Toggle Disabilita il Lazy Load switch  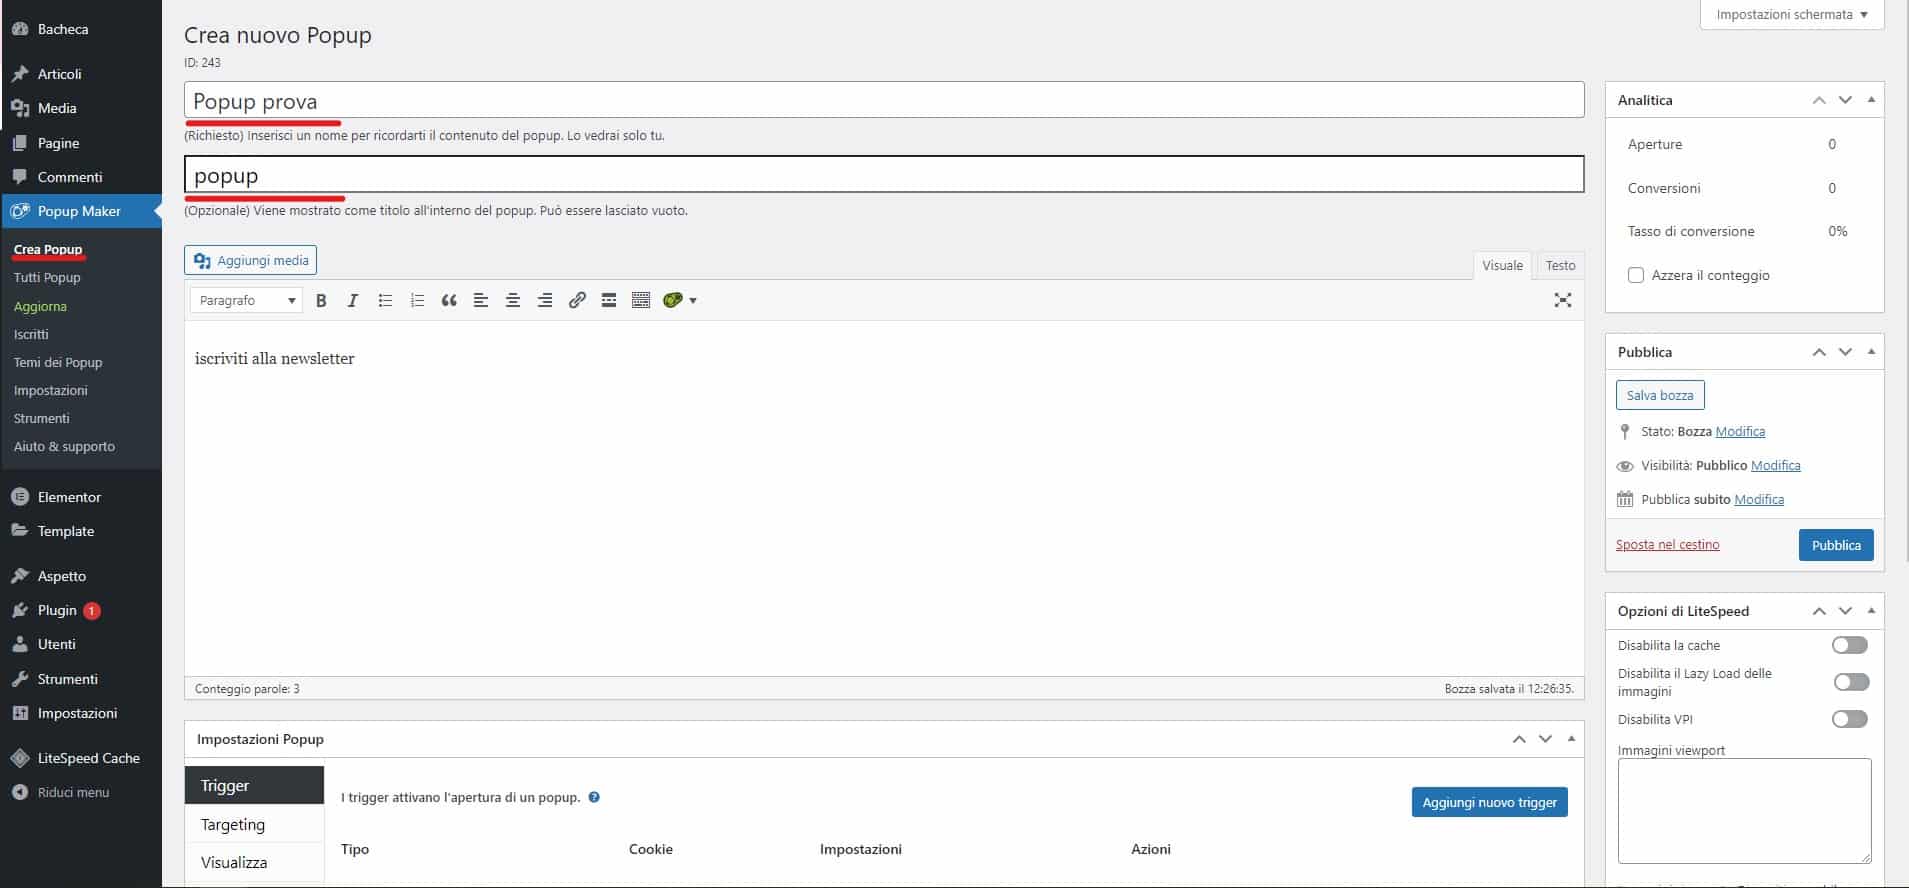pyautogui.click(x=1851, y=682)
